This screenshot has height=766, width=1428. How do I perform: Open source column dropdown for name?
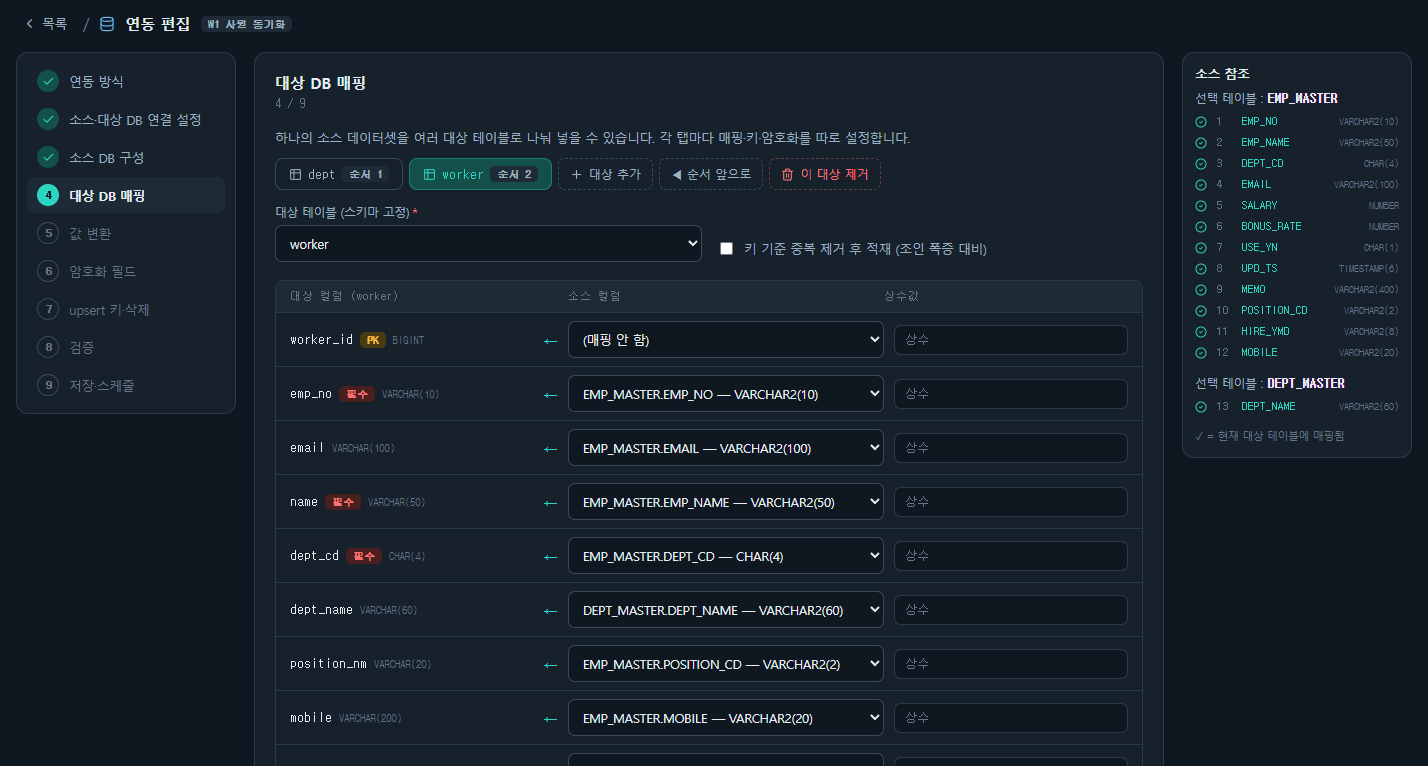[726, 502]
